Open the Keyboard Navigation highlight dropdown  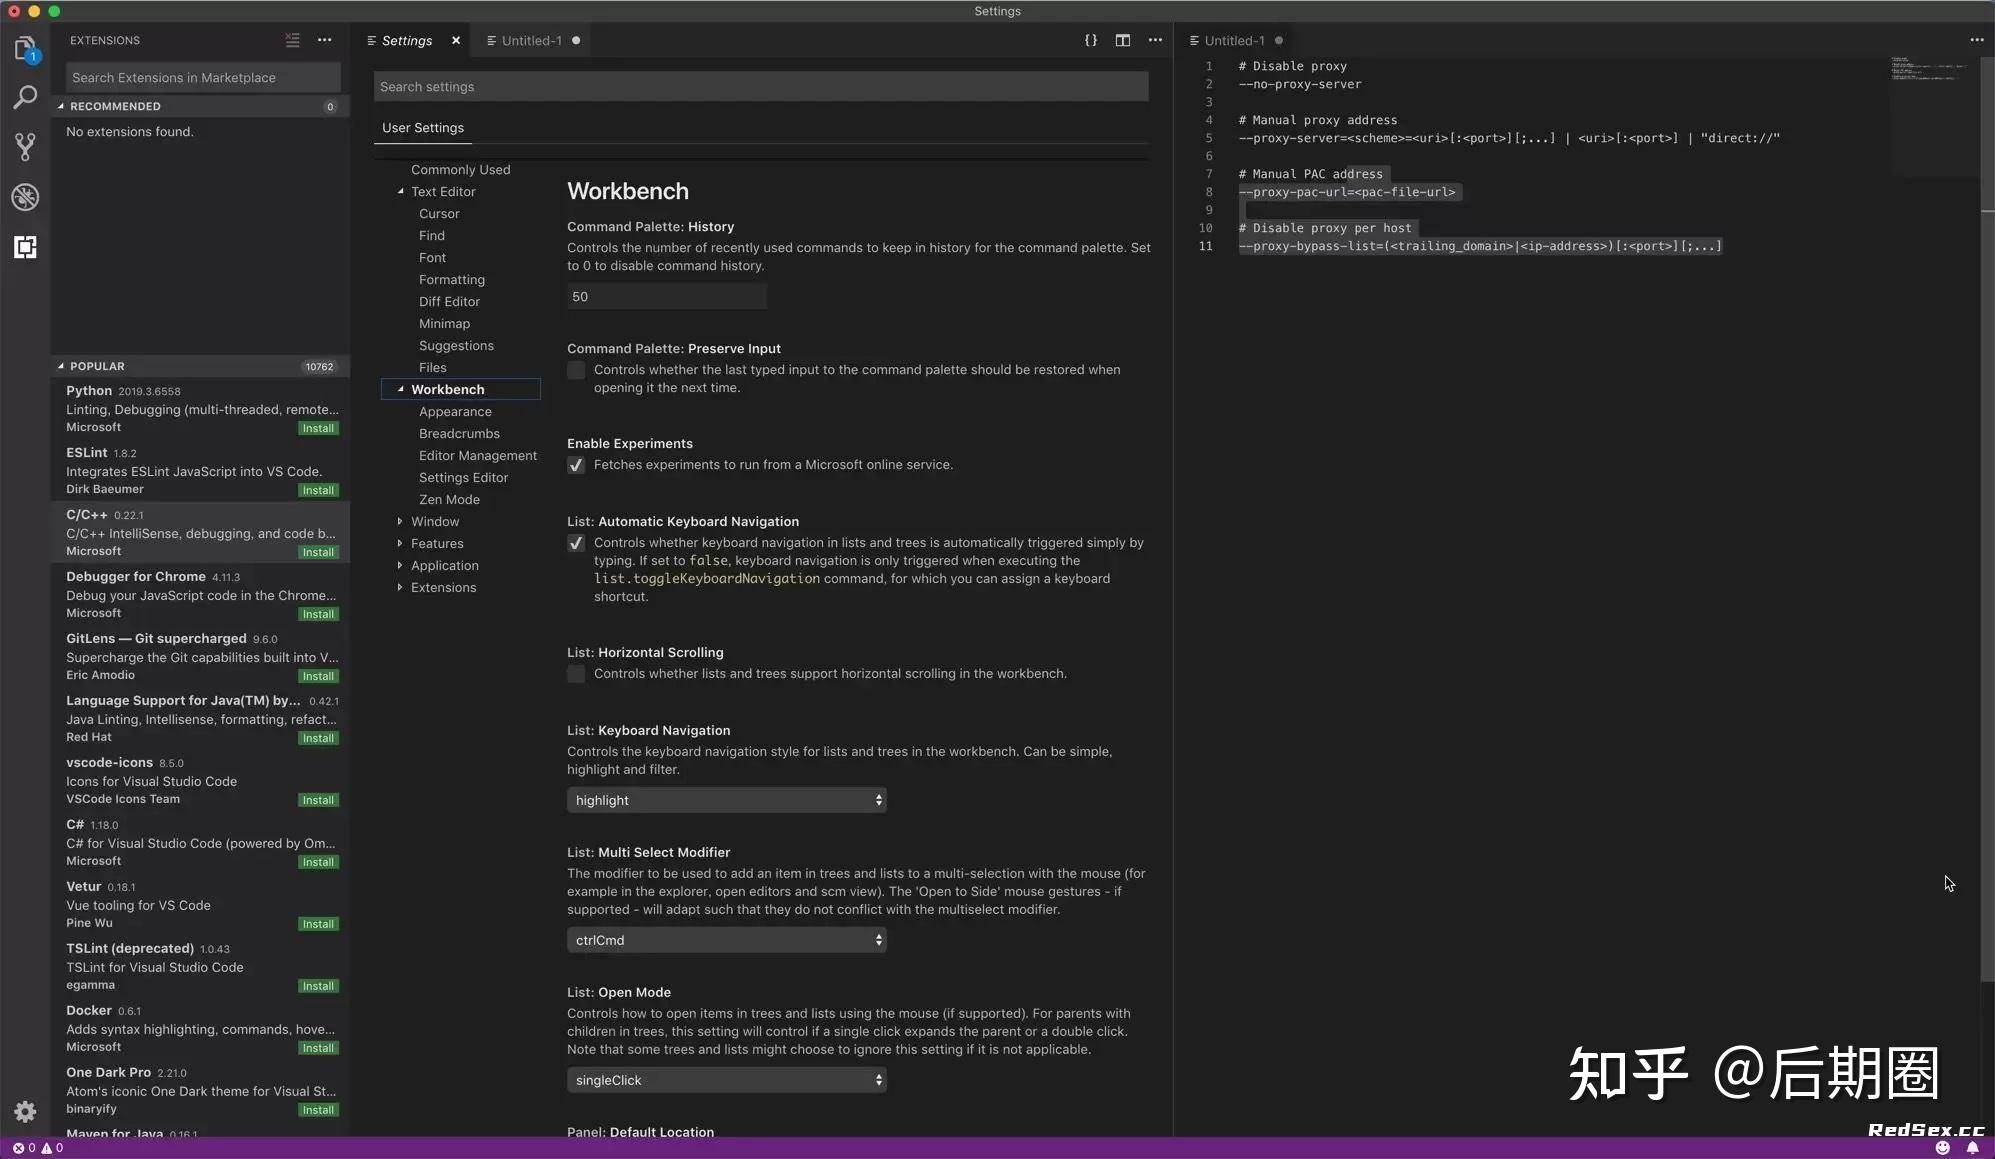(x=726, y=800)
